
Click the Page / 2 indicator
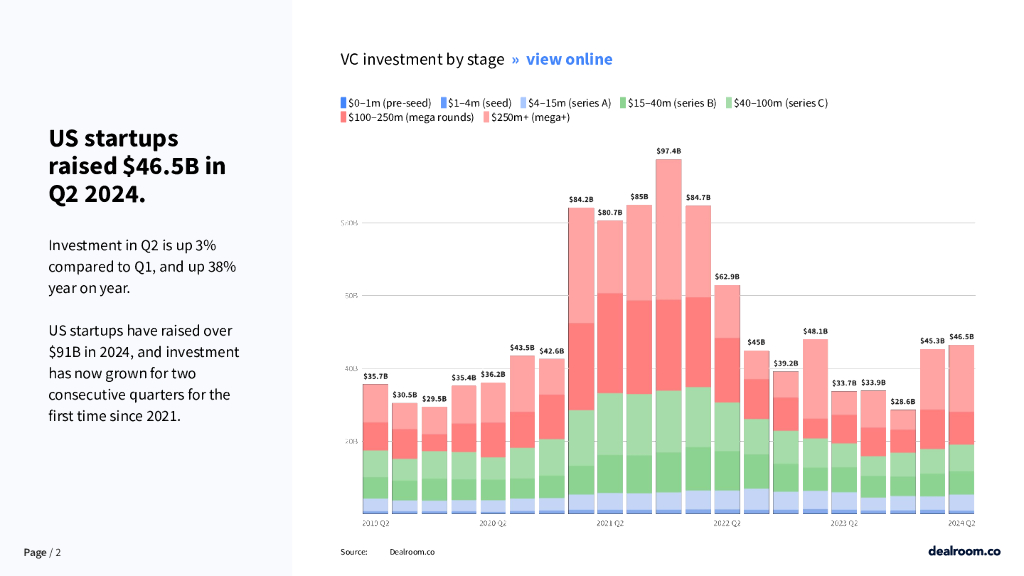tap(43, 552)
